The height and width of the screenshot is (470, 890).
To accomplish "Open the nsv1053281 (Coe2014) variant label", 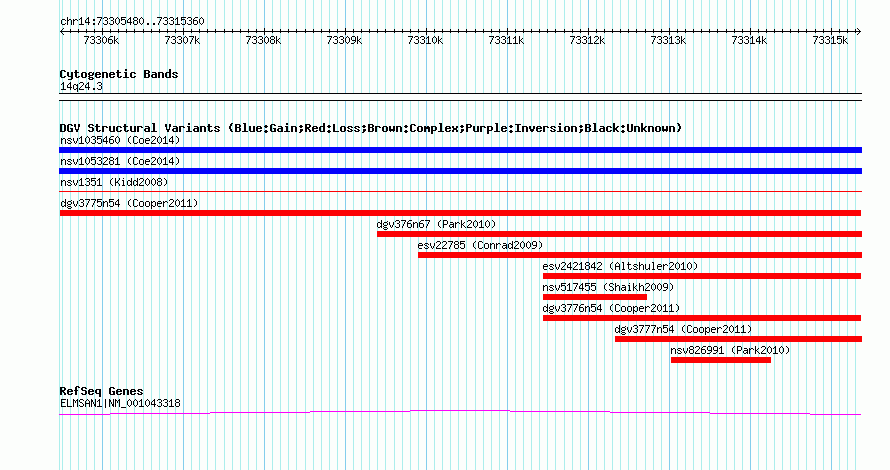I will coord(120,161).
